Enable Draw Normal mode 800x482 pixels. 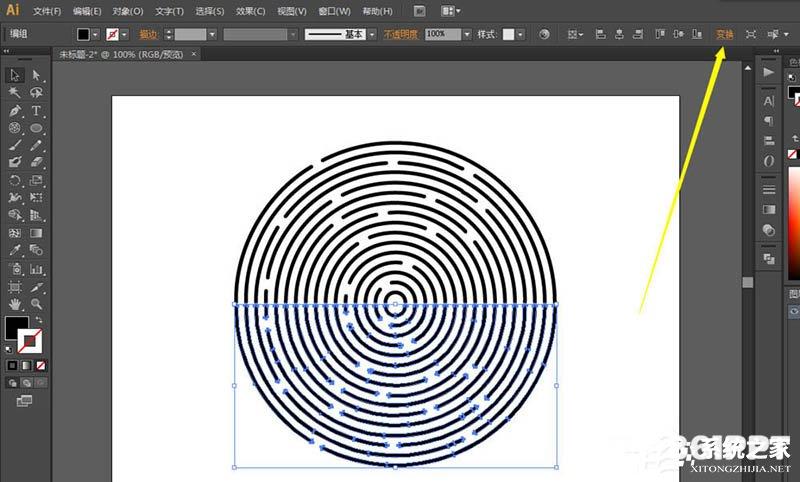click(12, 383)
